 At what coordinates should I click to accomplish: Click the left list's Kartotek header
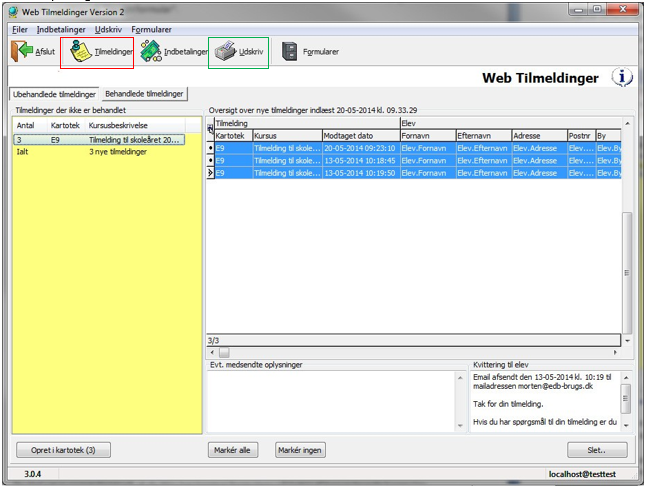[66, 125]
